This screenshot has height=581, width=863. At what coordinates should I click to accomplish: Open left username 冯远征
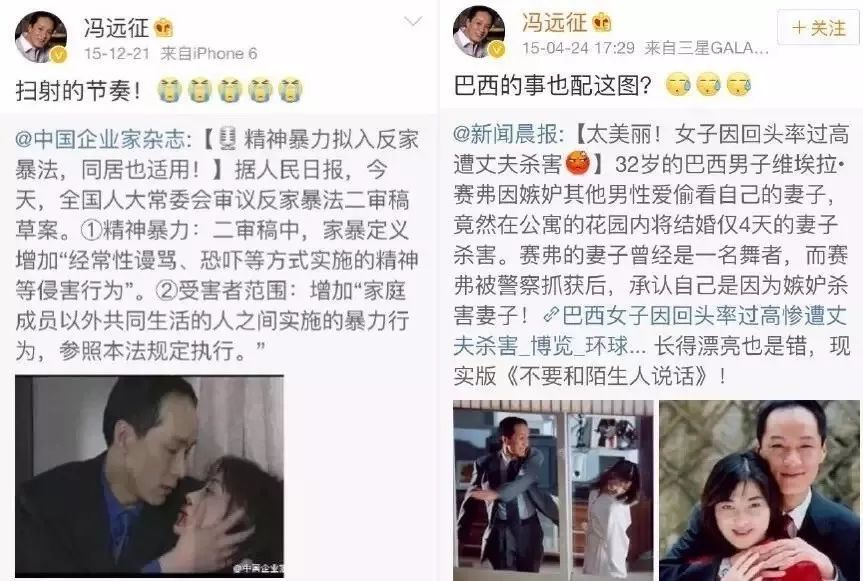pos(117,28)
